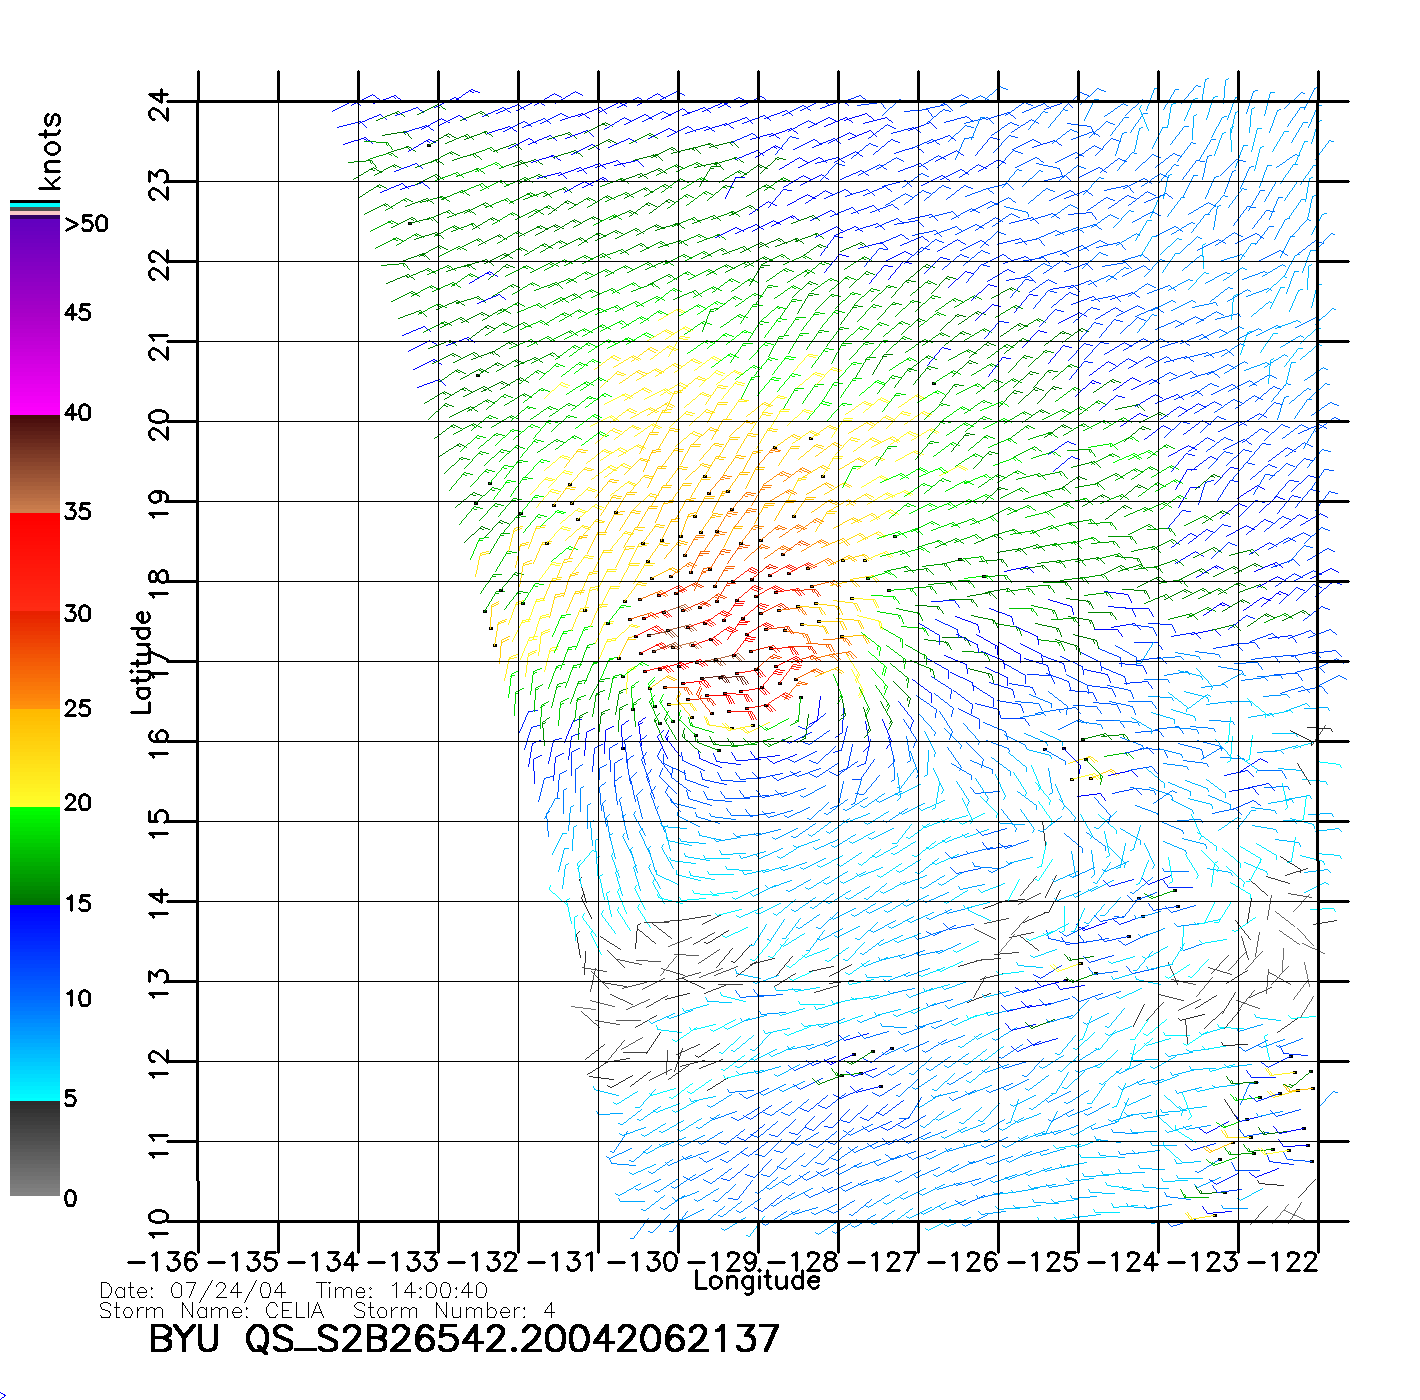
Task: Click the "Longitude" axis title
Action: pos(757,1281)
